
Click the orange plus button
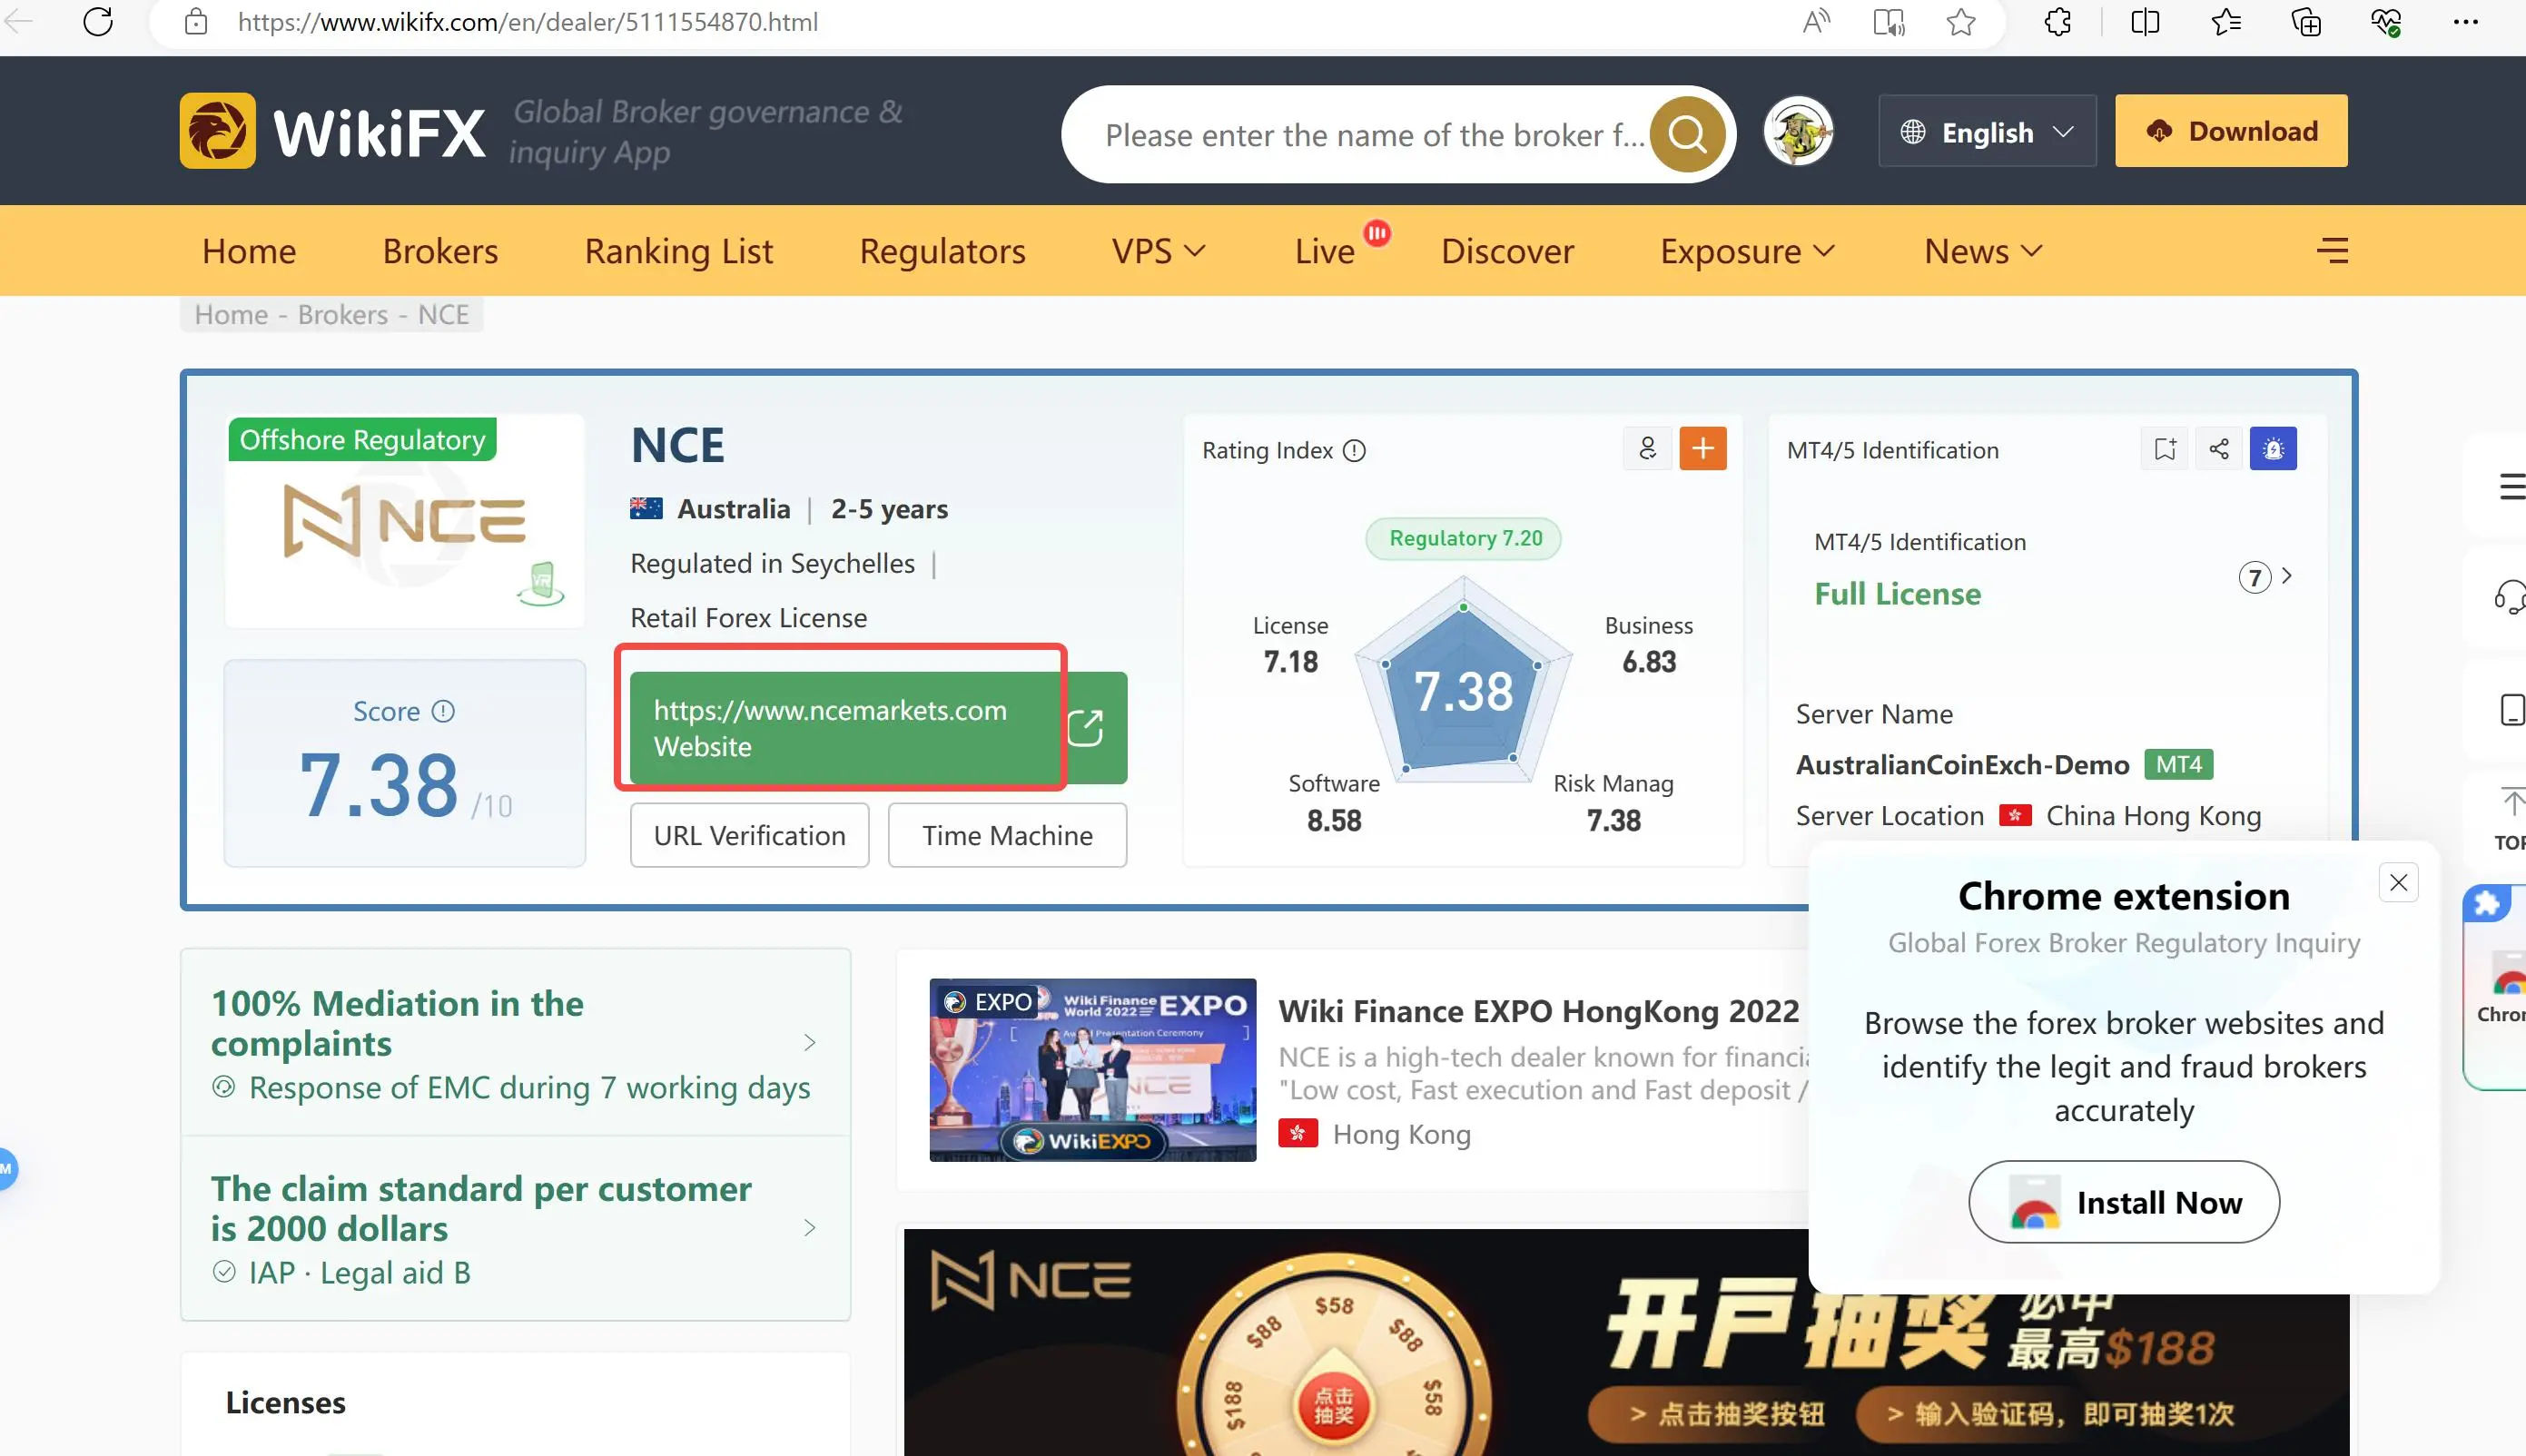[x=1703, y=449]
